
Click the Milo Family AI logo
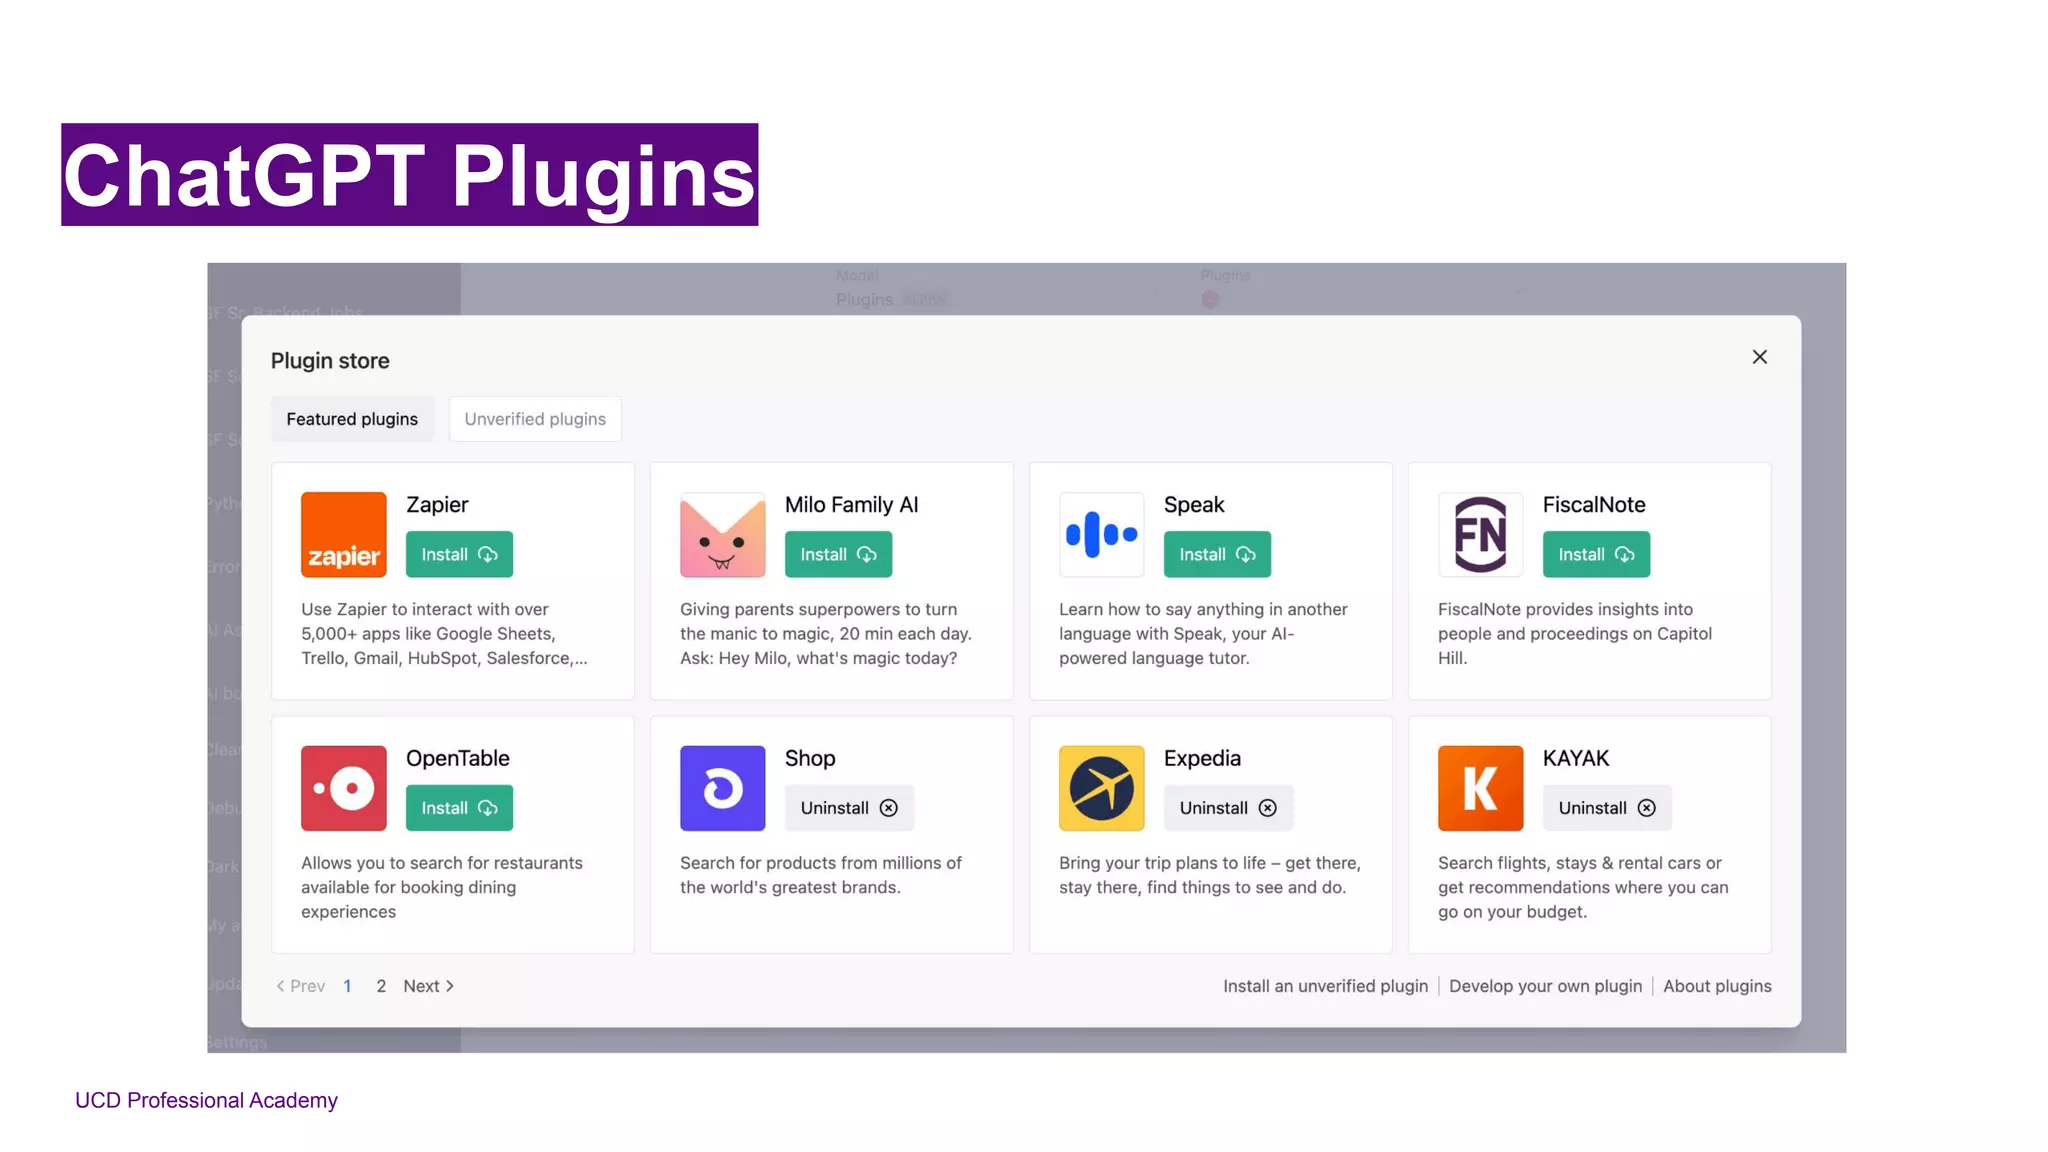point(722,534)
